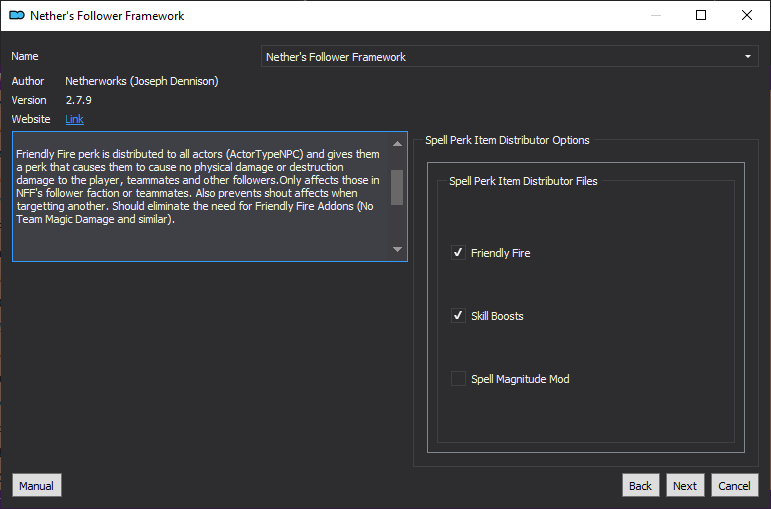Viewport: 771px width, 509px height.
Task: Uncheck the Friendly Fire option
Action: (458, 253)
